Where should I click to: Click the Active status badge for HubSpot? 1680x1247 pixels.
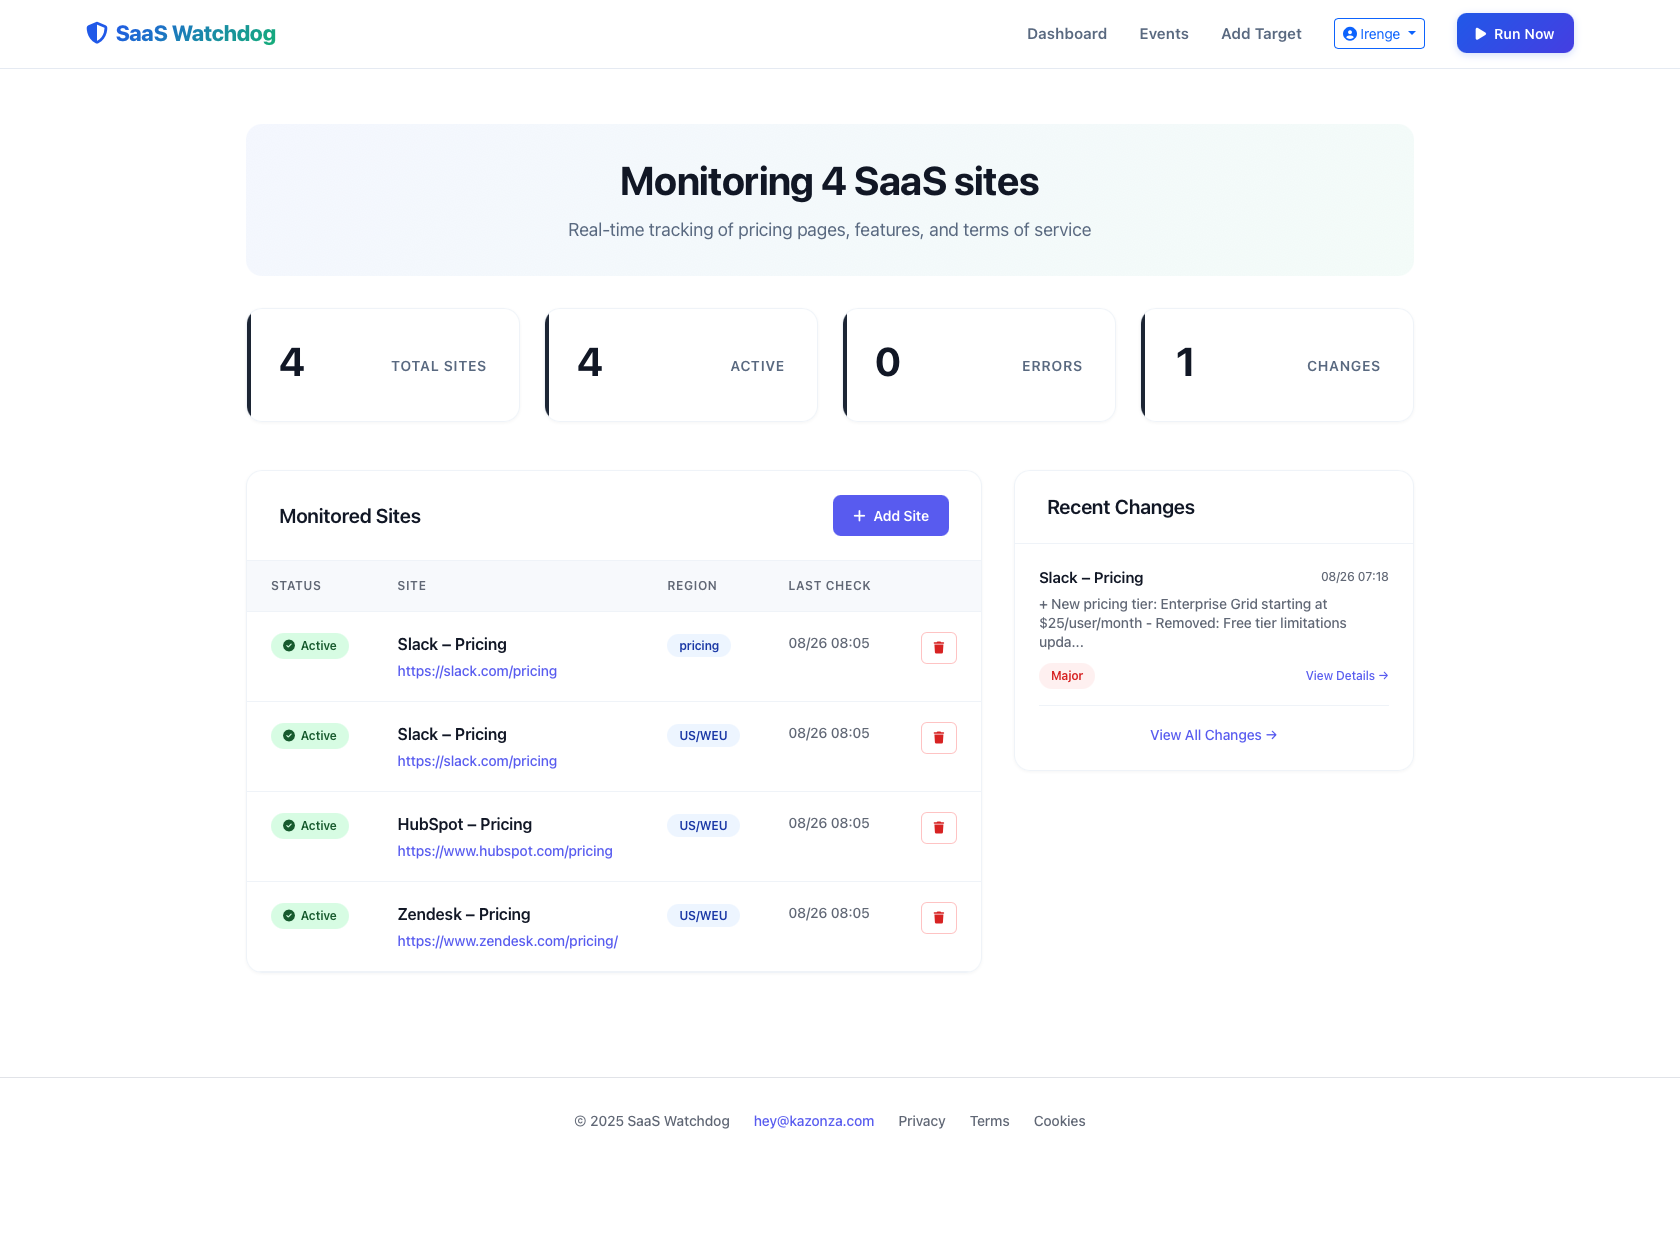point(310,826)
